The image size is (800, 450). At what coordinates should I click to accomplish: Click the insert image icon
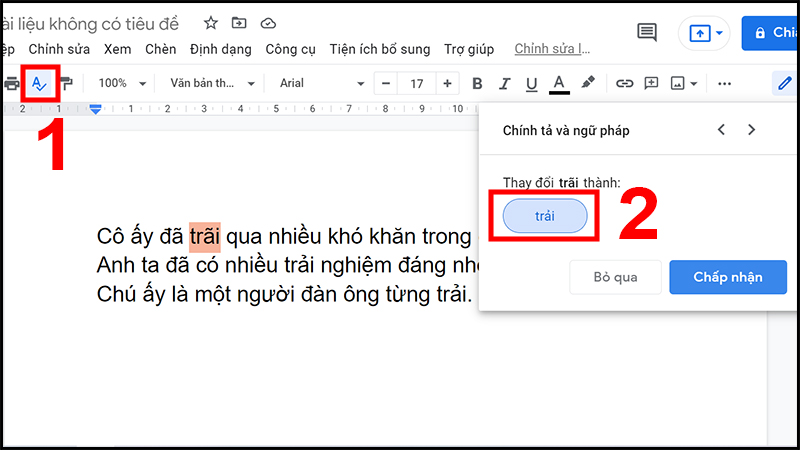click(678, 83)
